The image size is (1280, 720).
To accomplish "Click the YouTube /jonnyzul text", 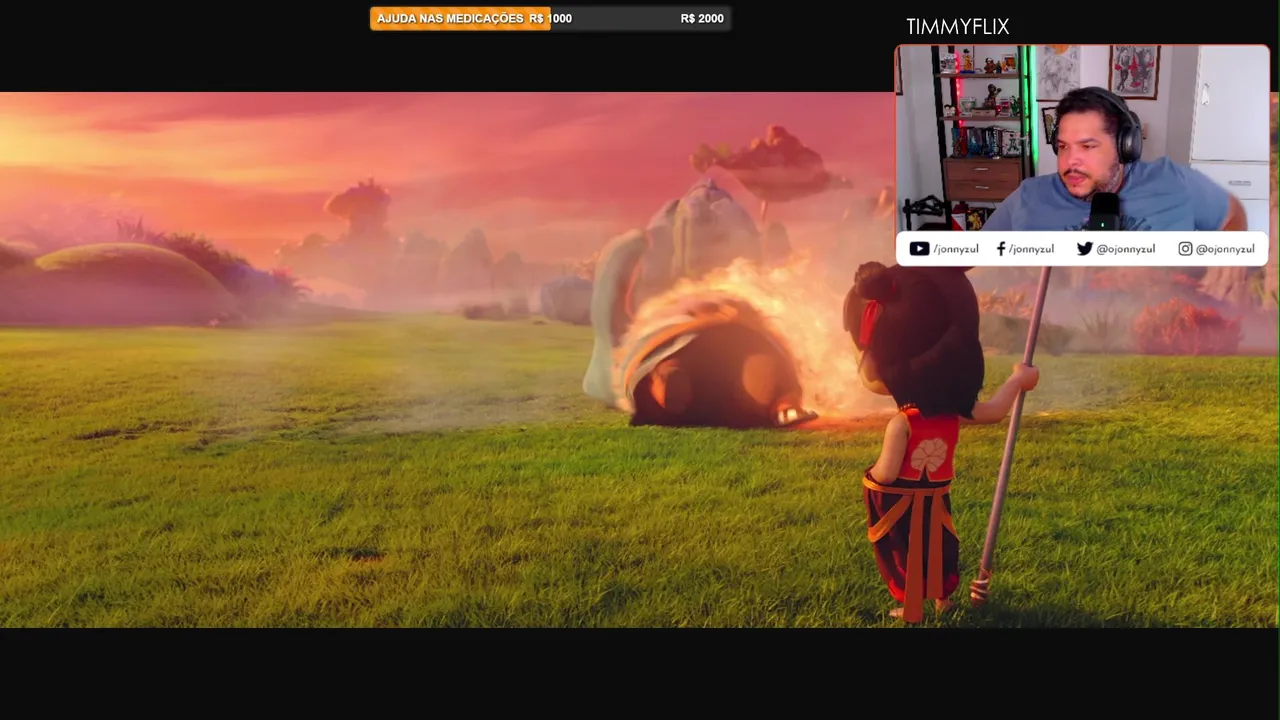I will click(956, 249).
